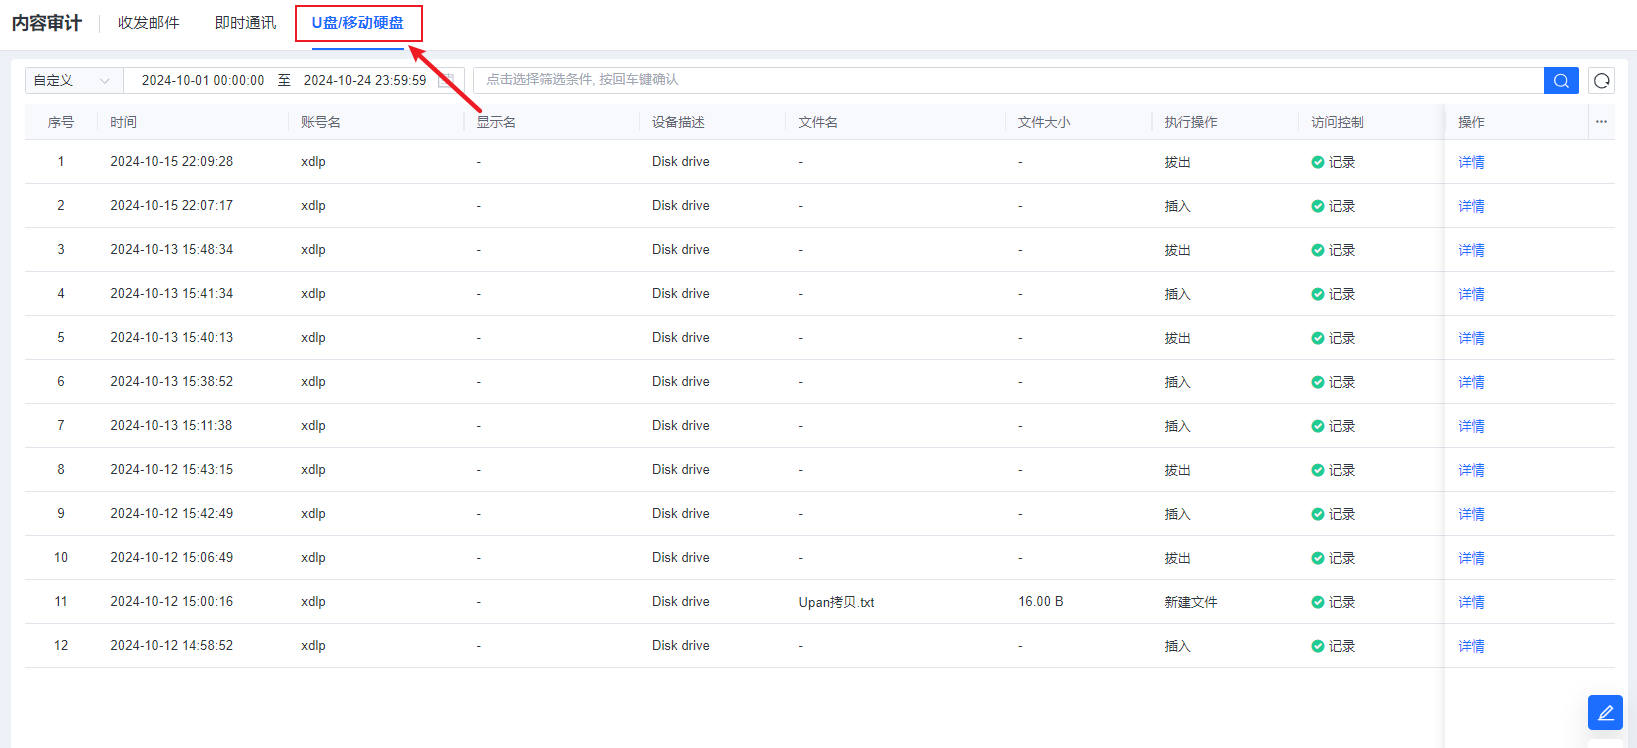The height and width of the screenshot is (748, 1637).
Task: Click the end date 2024-10-24 23:59:59 field
Action: click(x=364, y=80)
